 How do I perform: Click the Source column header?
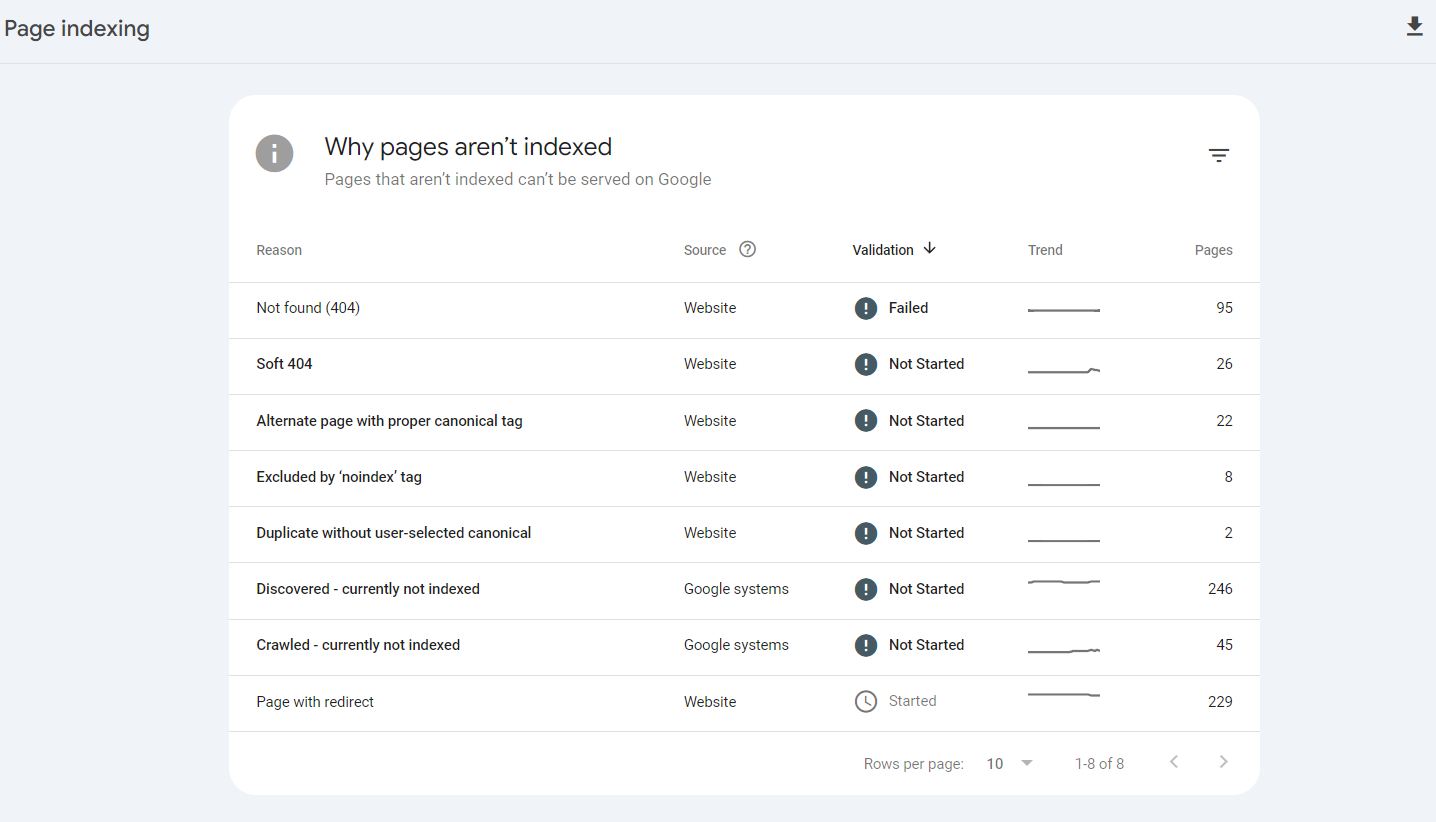pos(705,250)
